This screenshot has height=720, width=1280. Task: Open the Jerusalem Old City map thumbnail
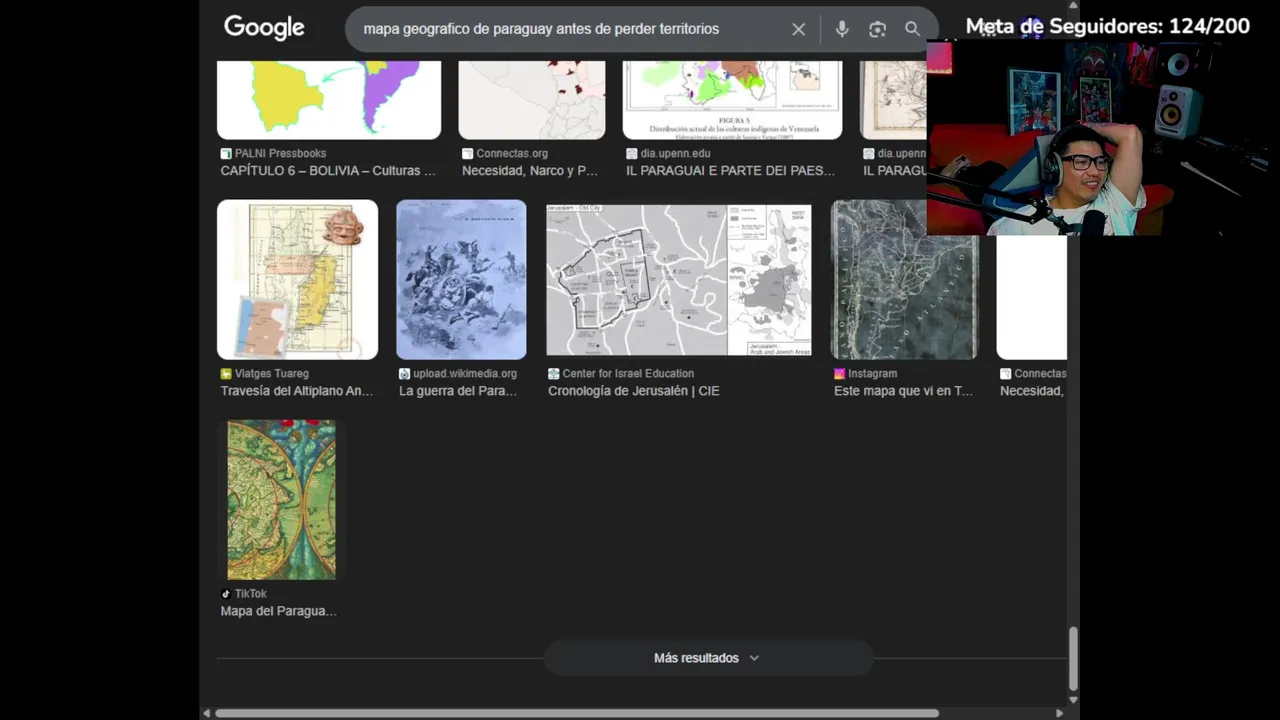coord(679,279)
